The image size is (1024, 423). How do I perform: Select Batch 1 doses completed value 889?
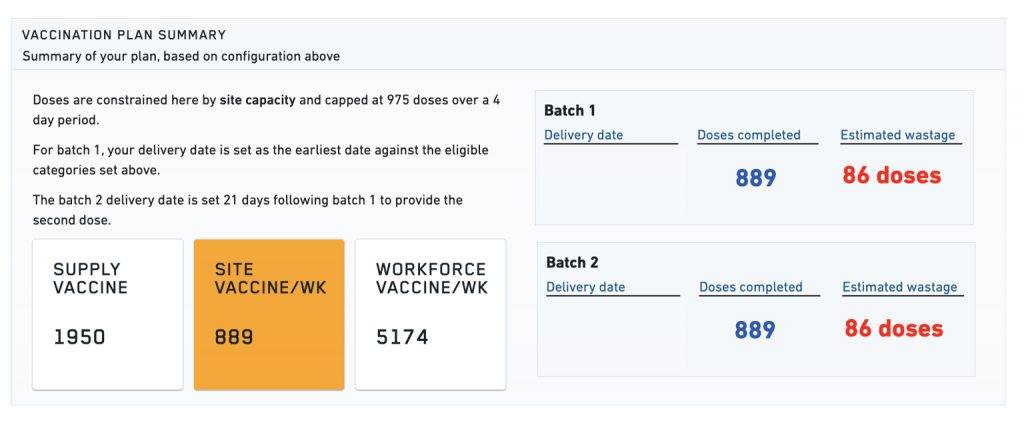click(756, 178)
